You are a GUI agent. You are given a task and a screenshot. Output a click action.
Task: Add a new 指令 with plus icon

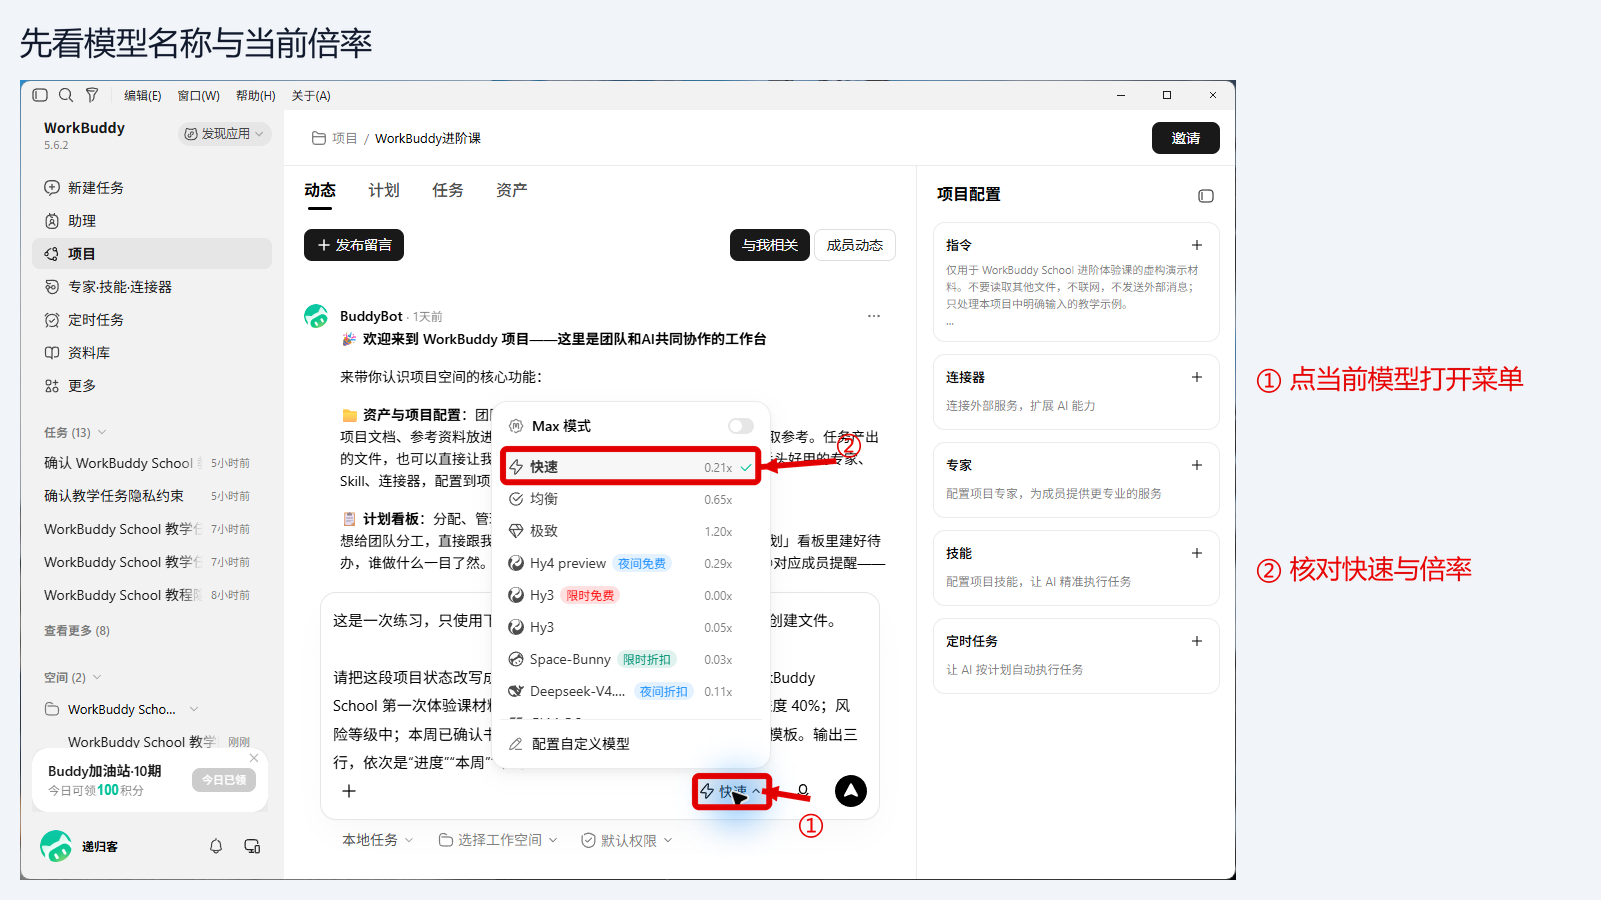[x=1197, y=245]
